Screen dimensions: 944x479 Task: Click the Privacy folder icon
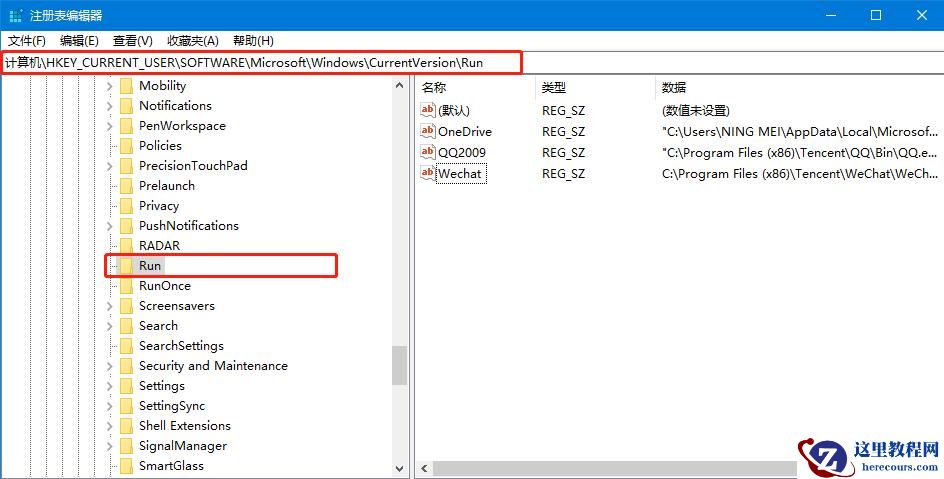(126, 206)
